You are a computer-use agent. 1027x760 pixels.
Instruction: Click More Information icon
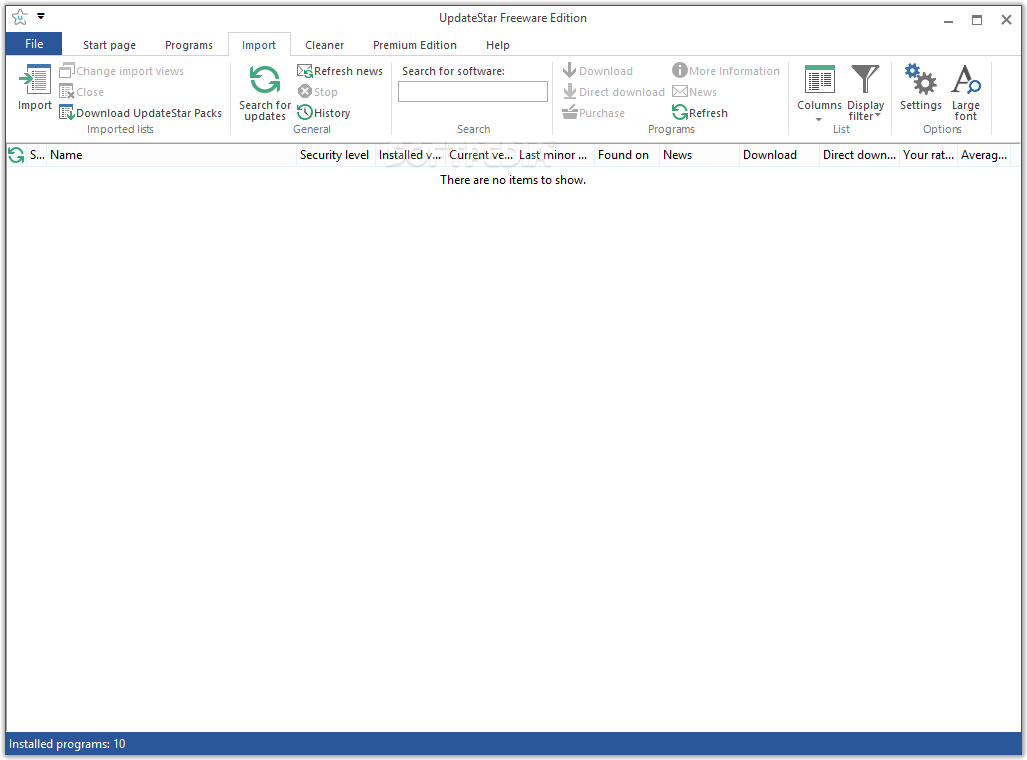[680, 70]
